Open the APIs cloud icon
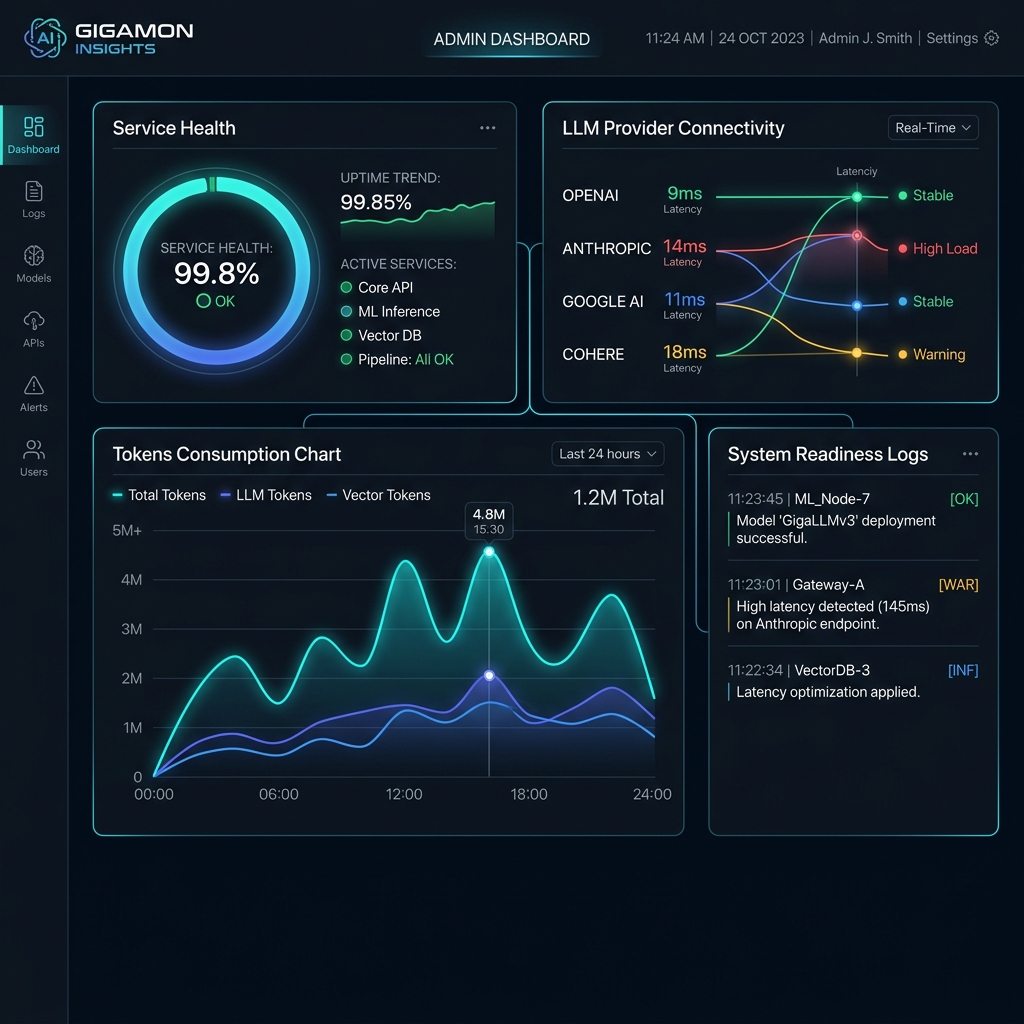 (33, 321)
